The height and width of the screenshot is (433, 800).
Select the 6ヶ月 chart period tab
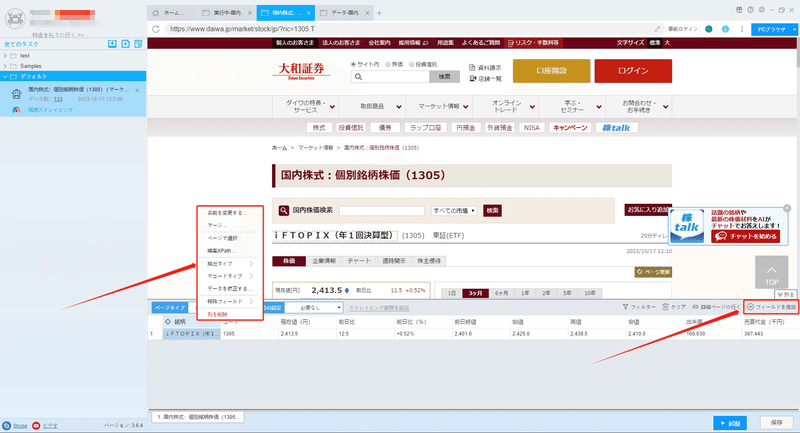(501, 293)
